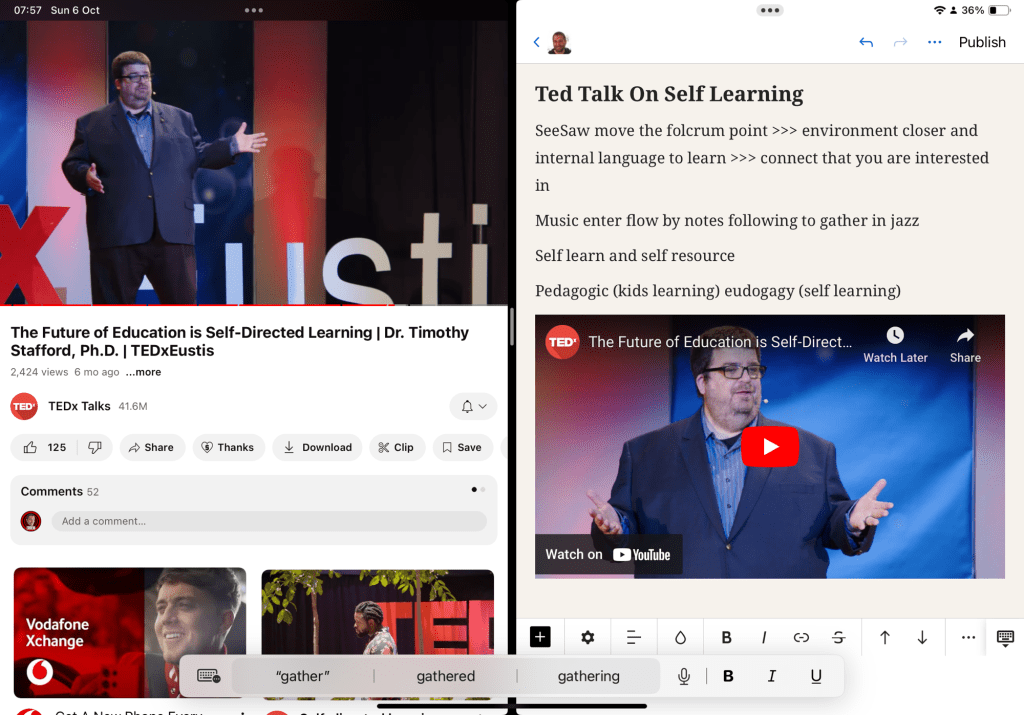Undo the last edit in the editor
Viewport: 1024px width, 715px height.
coord(866,42)
